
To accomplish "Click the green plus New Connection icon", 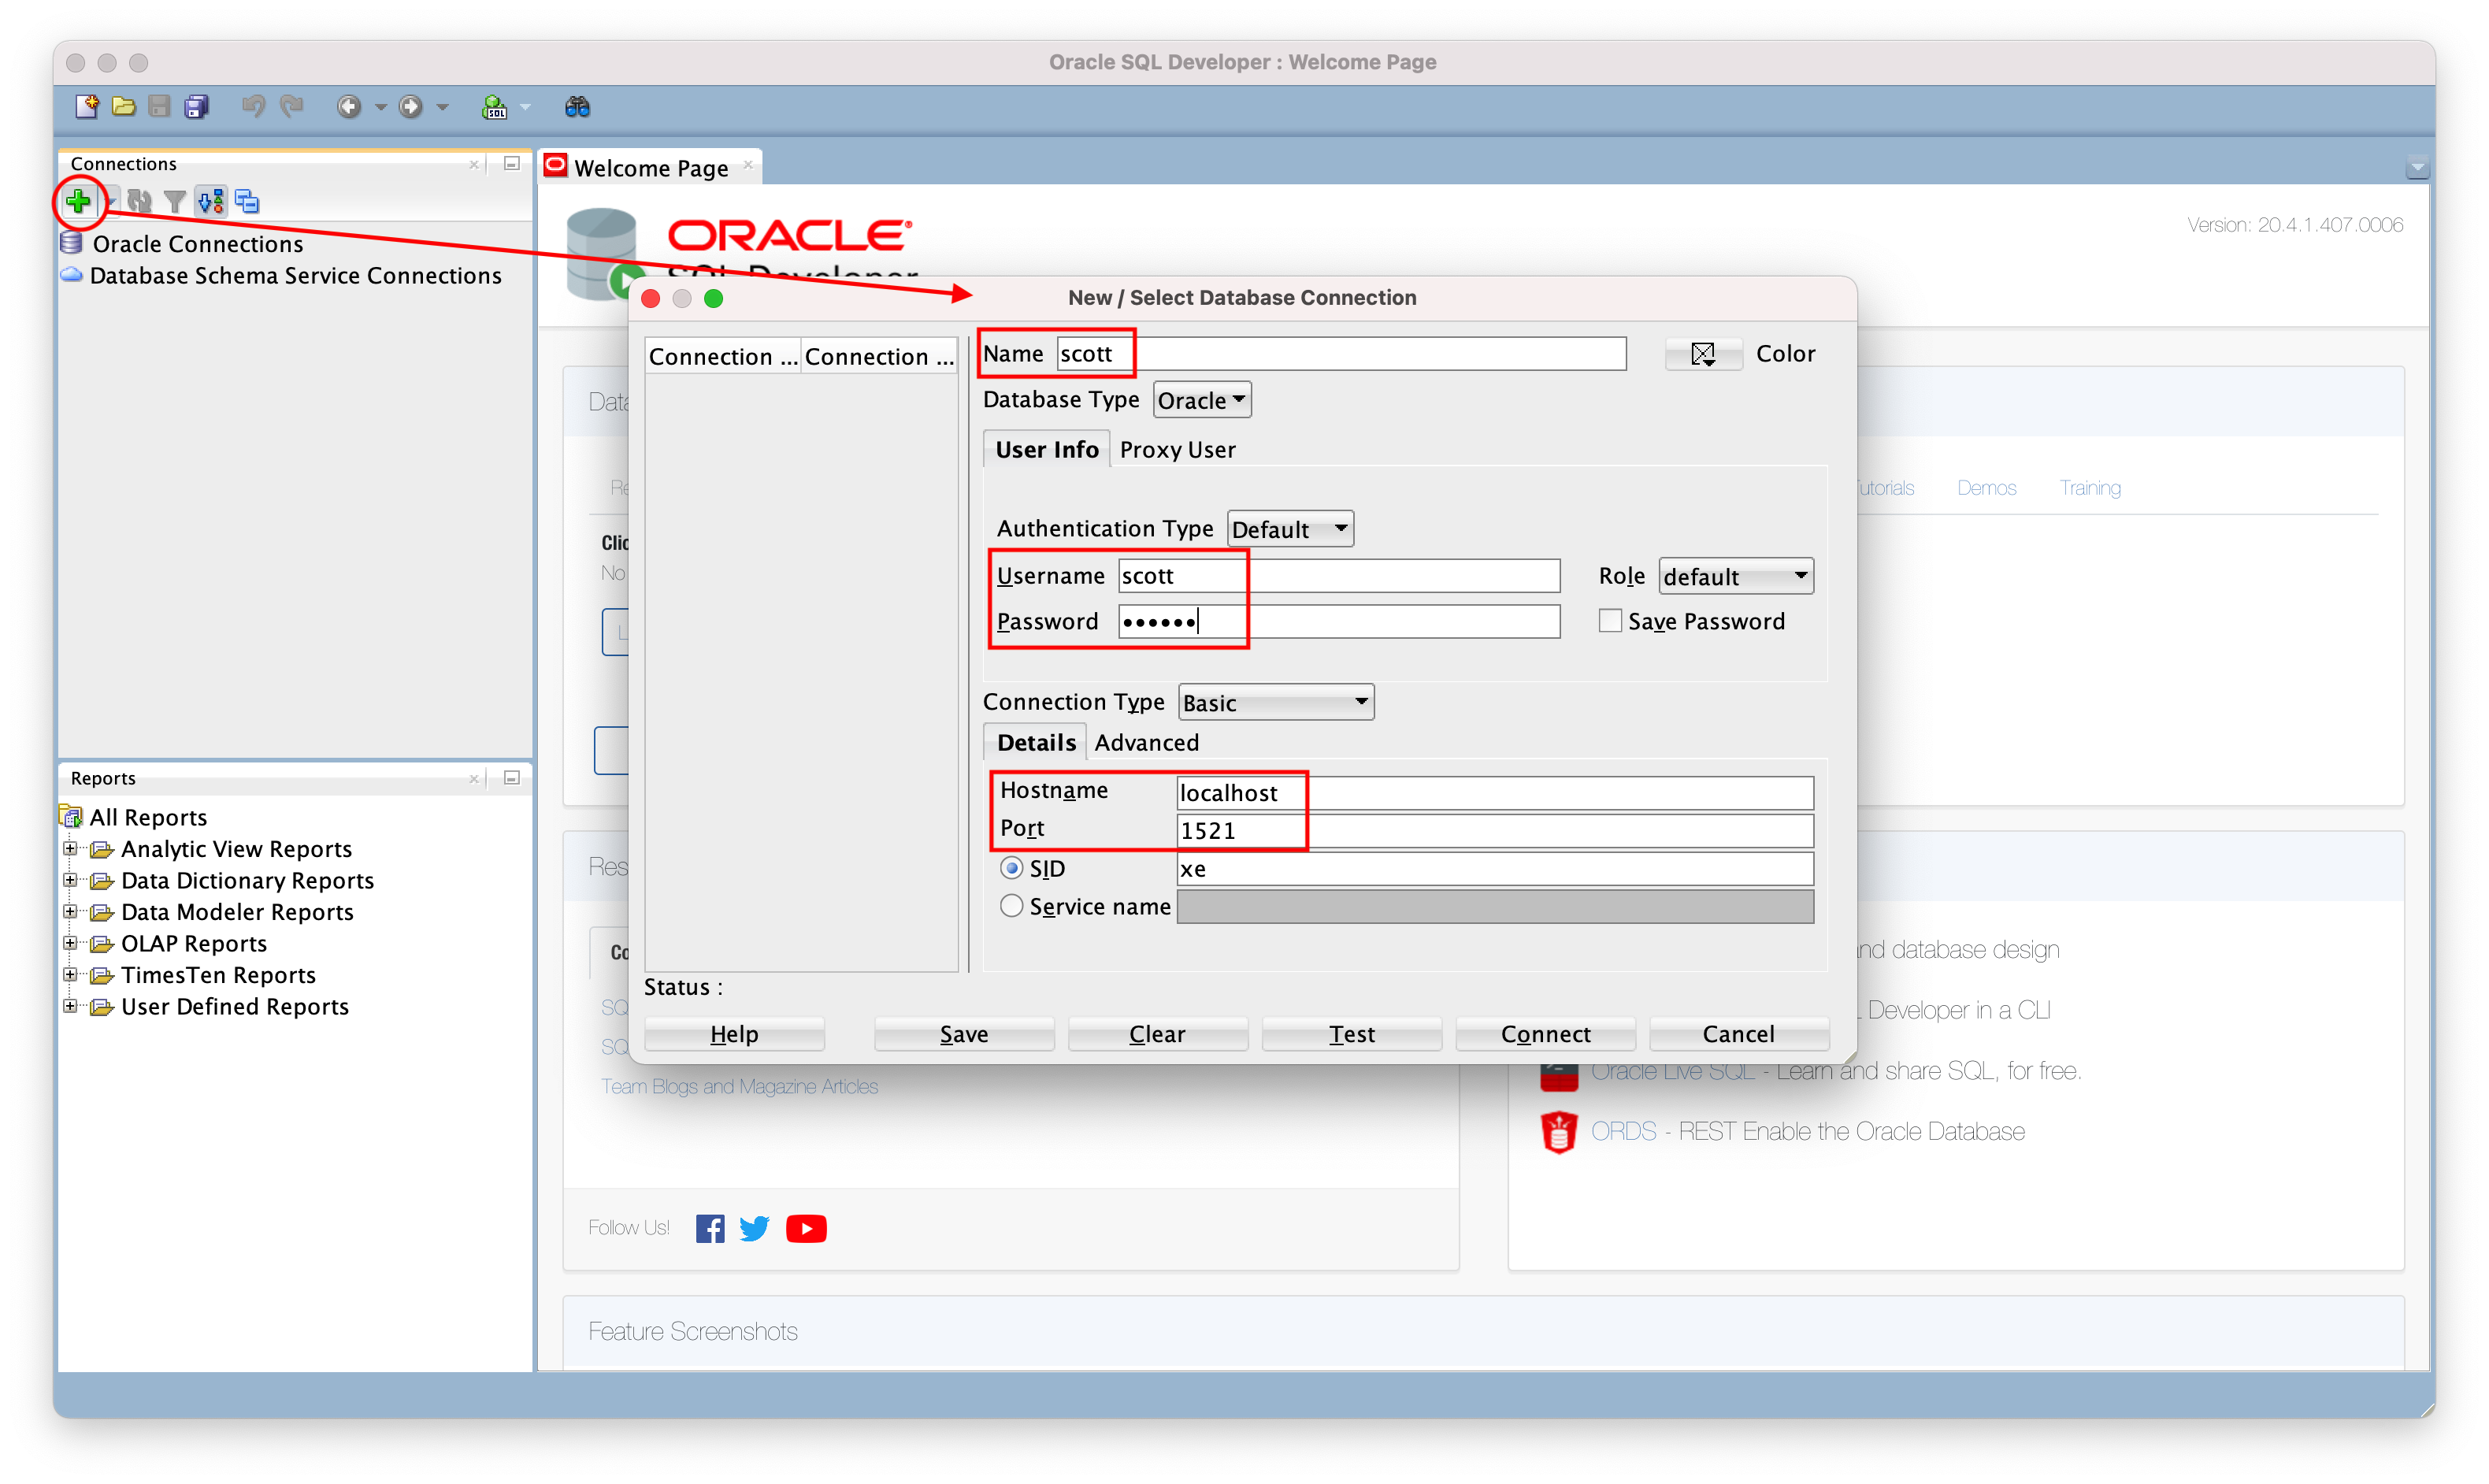I will [78, 202].
